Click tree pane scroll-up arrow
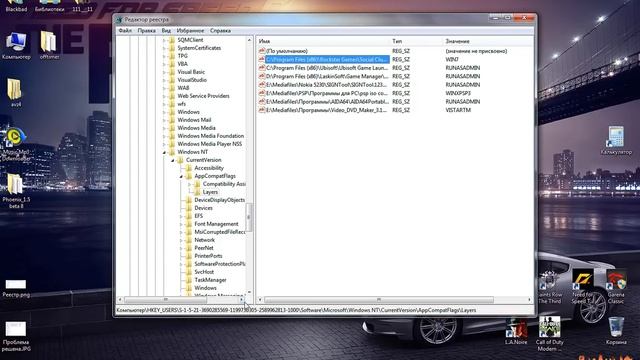 click(249, 40)
